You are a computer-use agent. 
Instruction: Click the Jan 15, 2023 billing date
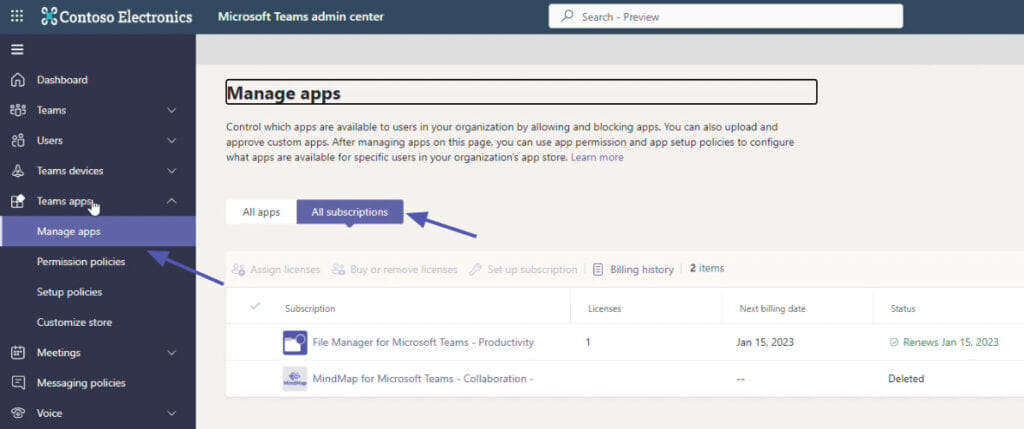765,342
